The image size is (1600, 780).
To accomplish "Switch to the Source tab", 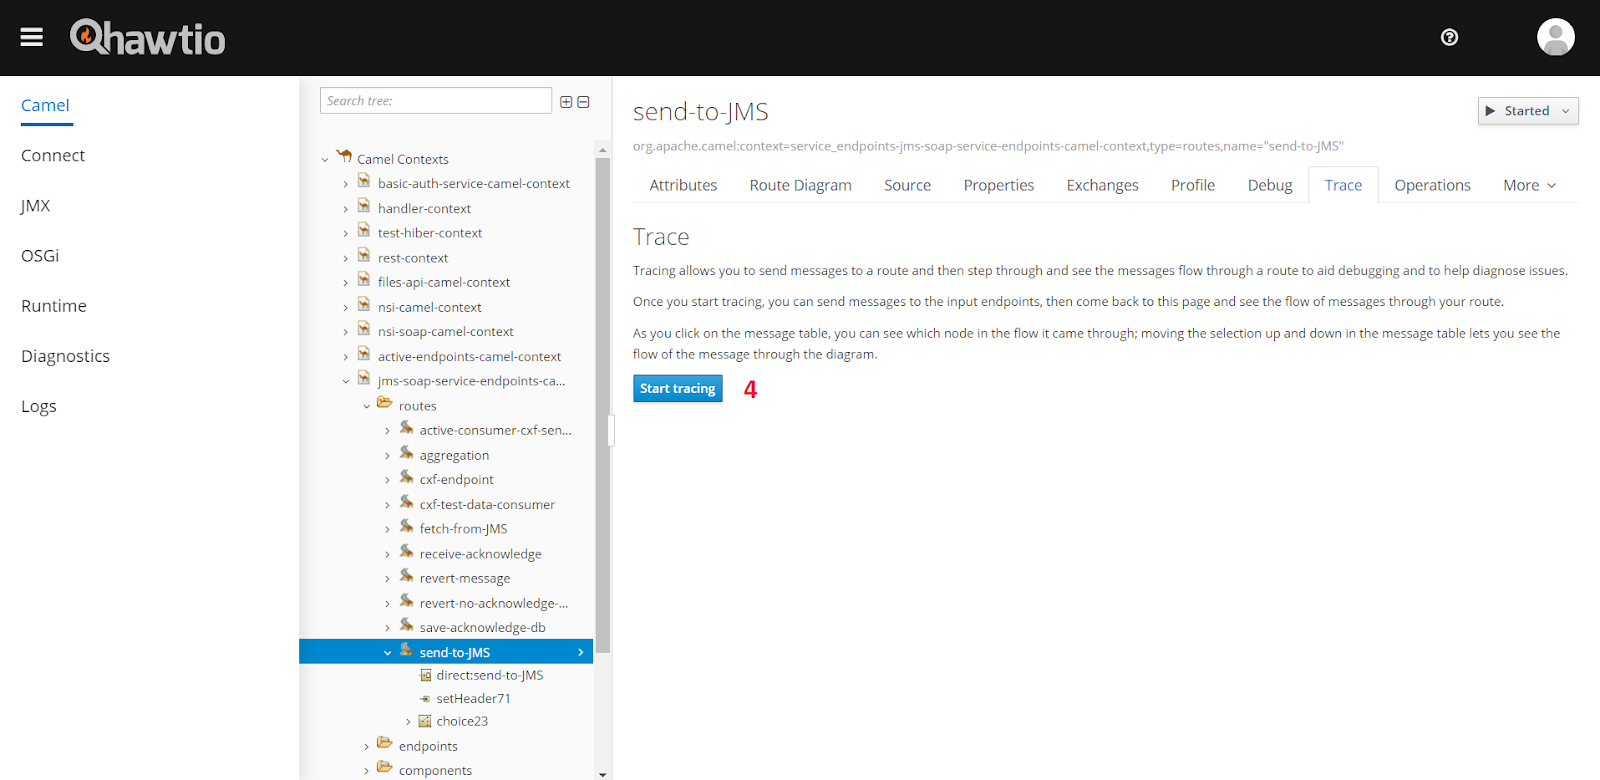I will [x=907, y=185].
